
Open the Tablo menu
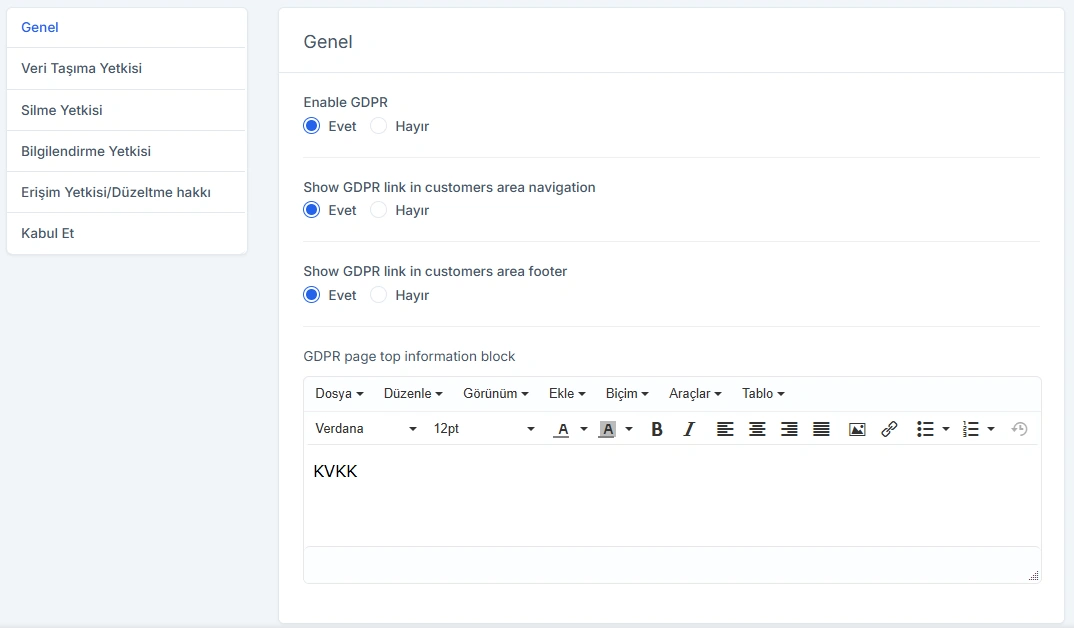763,394
